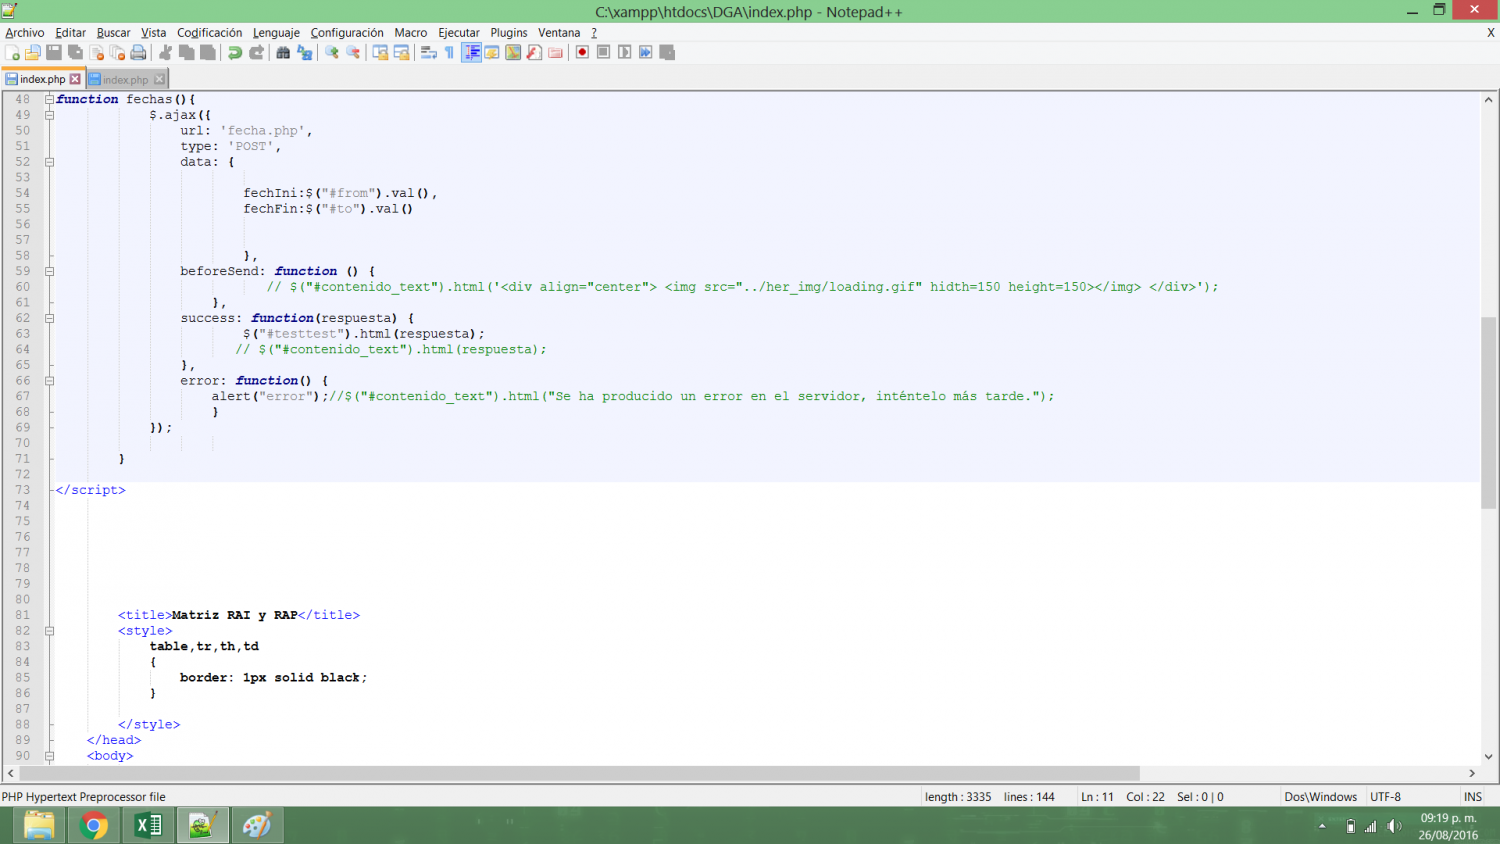Screen dimensions: 1500x844
Task: Open the Lenguaje menu
Action: [276, 33]
